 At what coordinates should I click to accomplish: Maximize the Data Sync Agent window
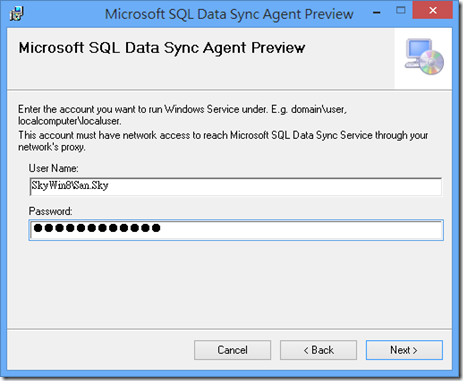tap(401, 11)
